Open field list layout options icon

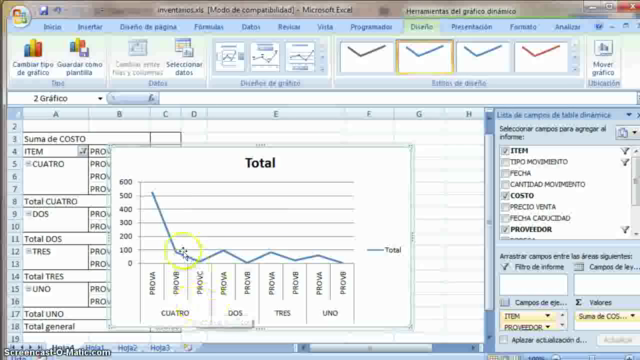click(x=626, y=133)
